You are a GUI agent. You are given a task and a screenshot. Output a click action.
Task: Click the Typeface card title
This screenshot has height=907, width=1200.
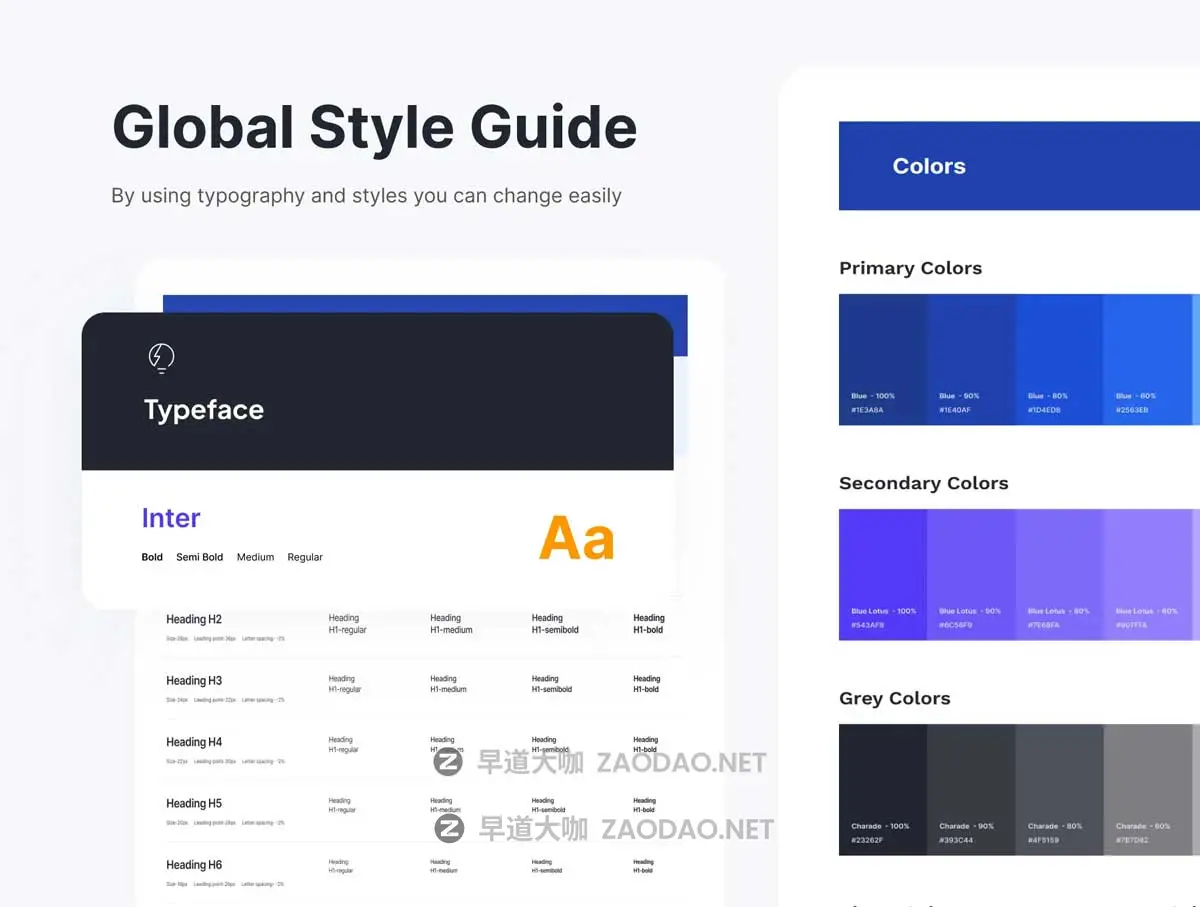(204, 410)
